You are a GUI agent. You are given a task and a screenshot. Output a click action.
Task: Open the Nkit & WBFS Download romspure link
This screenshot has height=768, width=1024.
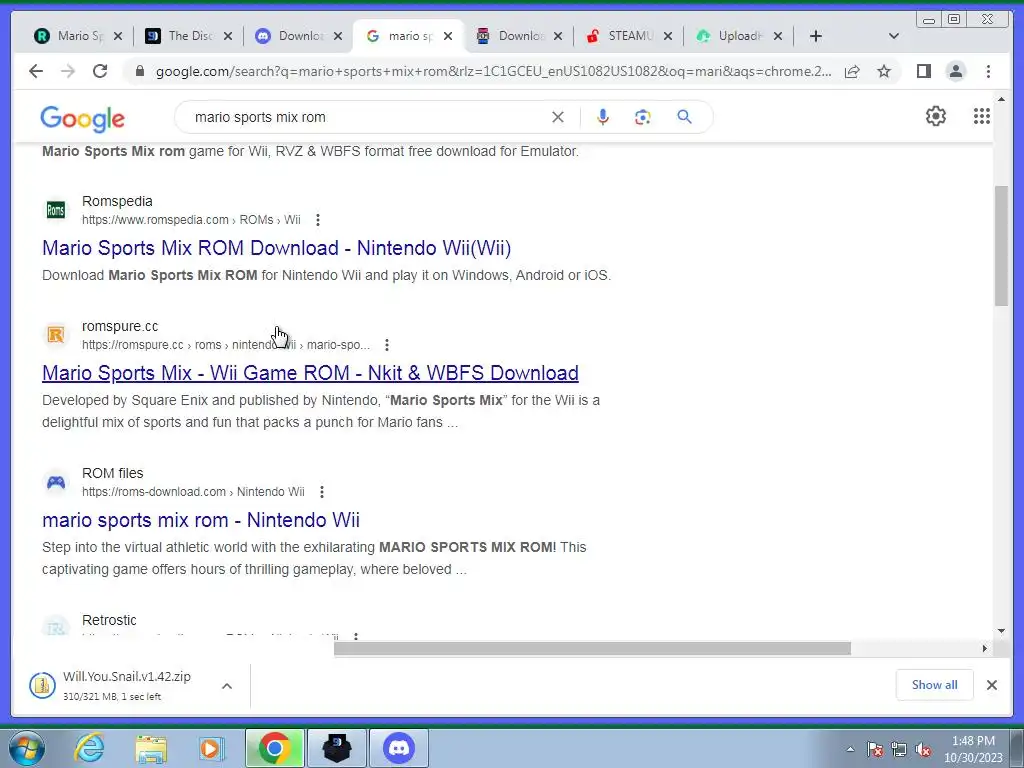(310, 373)
